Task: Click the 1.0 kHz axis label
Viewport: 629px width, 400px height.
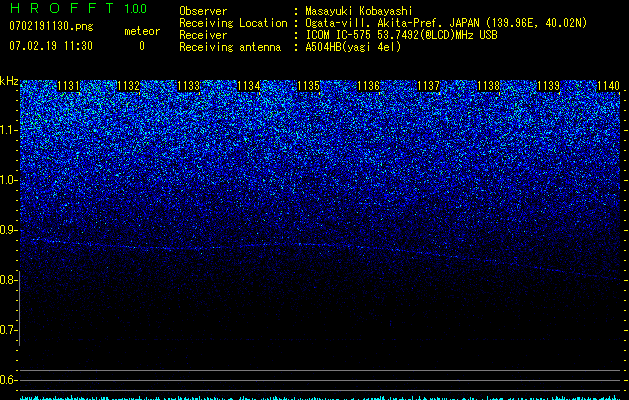Action: click(9, 181)
